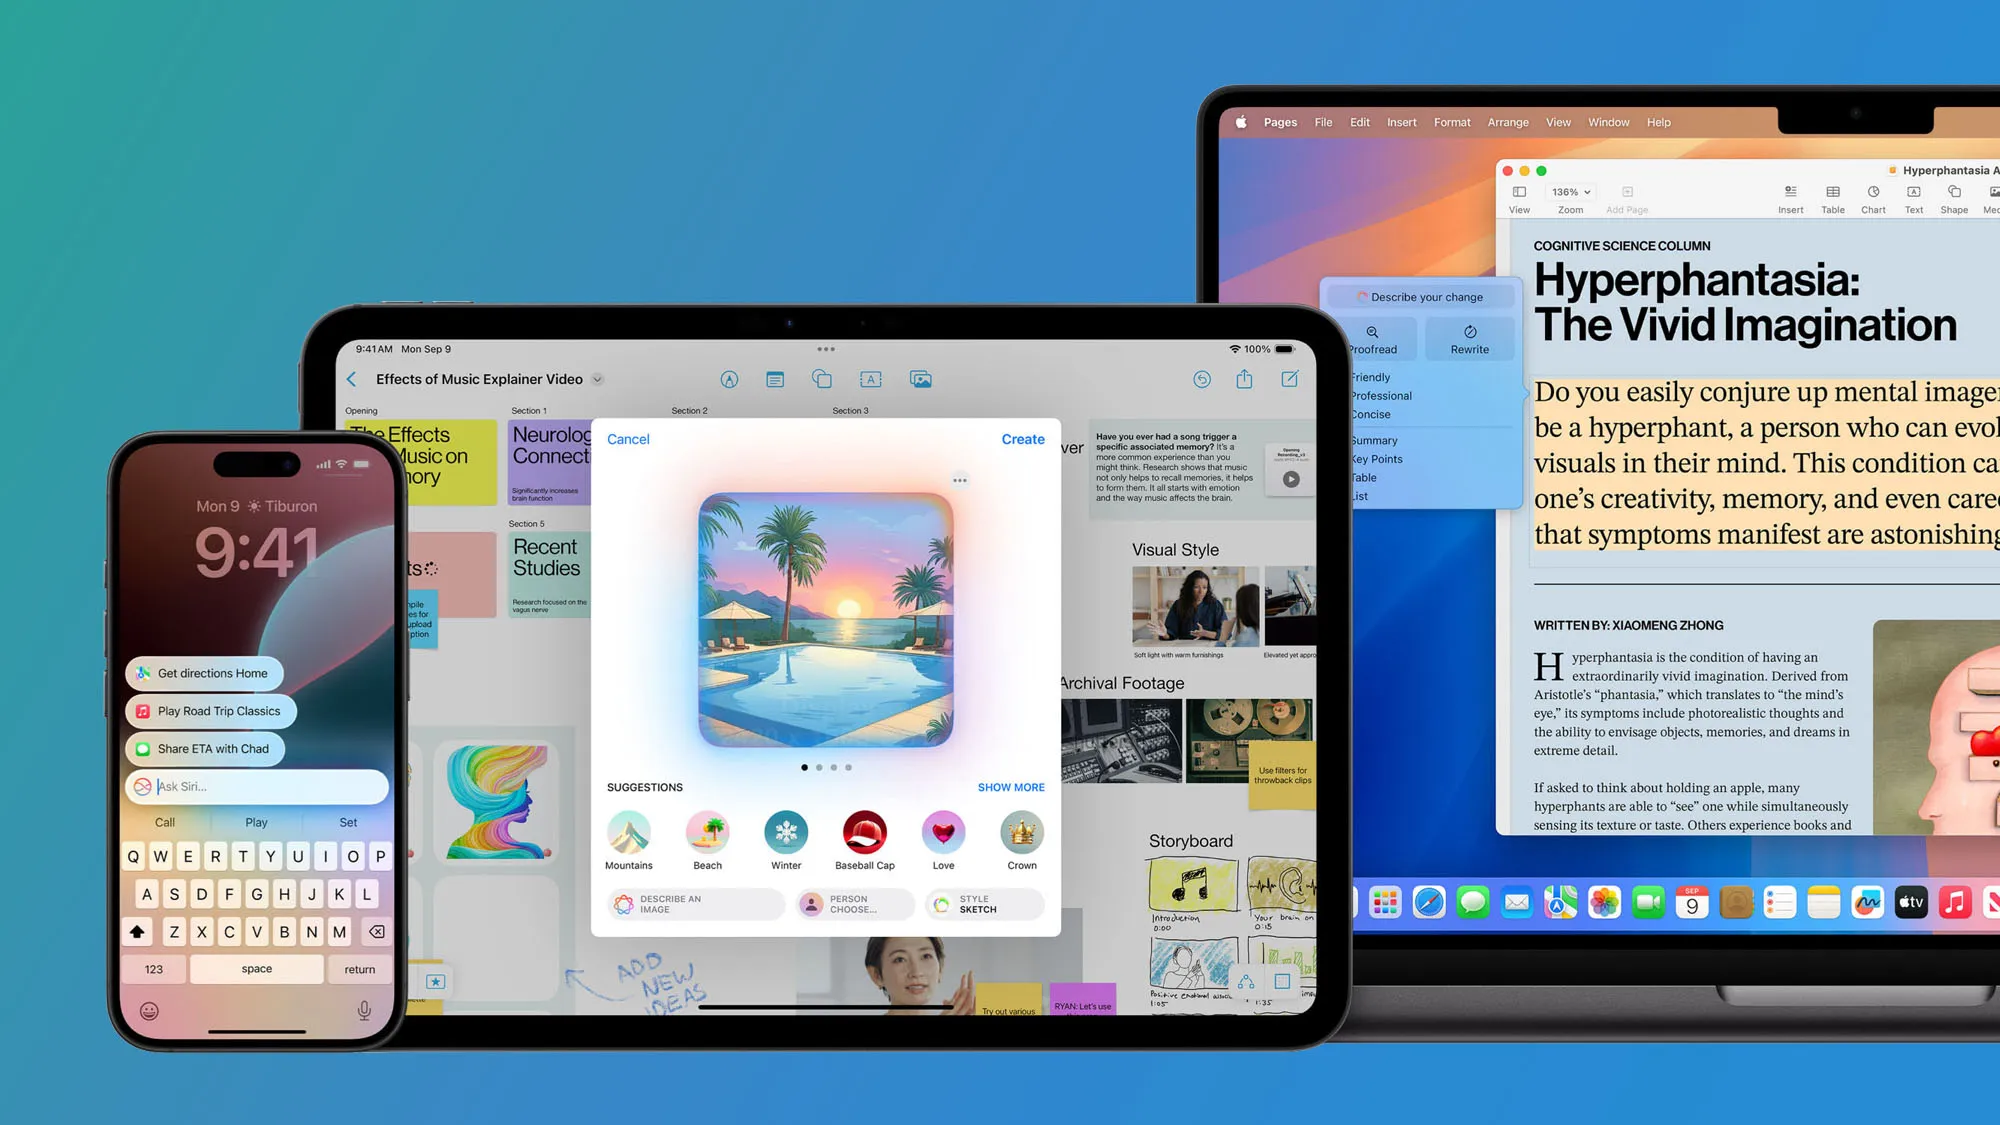Show More suggestions in image panel
2000x1125 pixels.
coord(1010,786)
